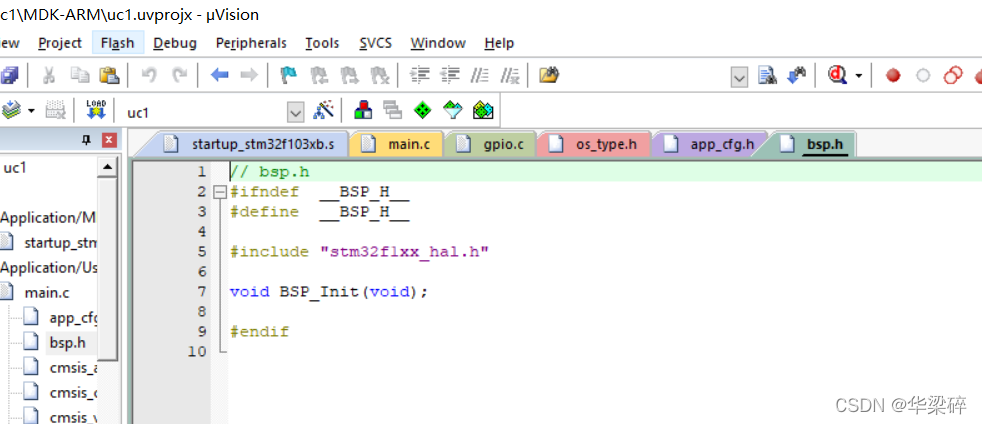
Task: Open Find in Files
Action: pyautogui.click(x=549, y=76)
